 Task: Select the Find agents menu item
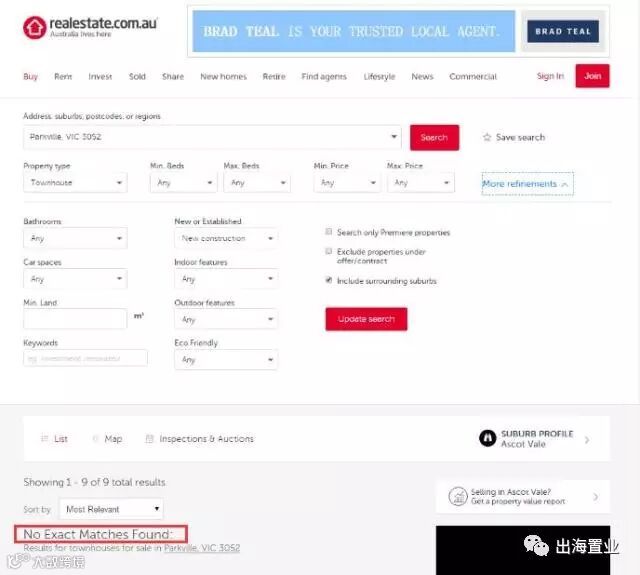coord(324,76)
